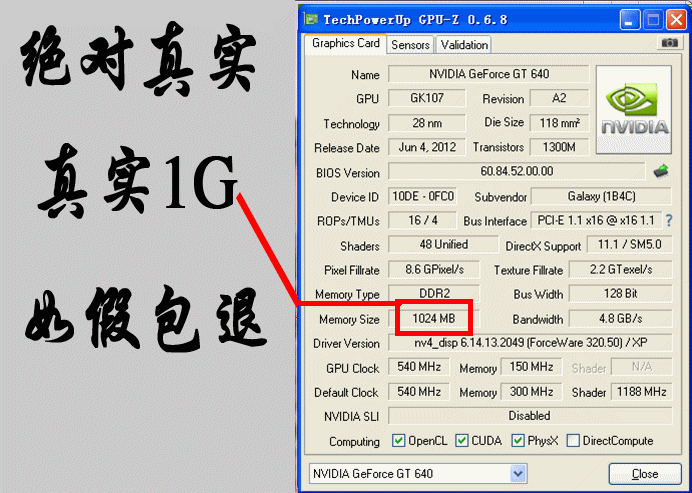
Task: Click the TechPowerUp GPU-Z 0.6.8 title
Action: tap(415, 20)
